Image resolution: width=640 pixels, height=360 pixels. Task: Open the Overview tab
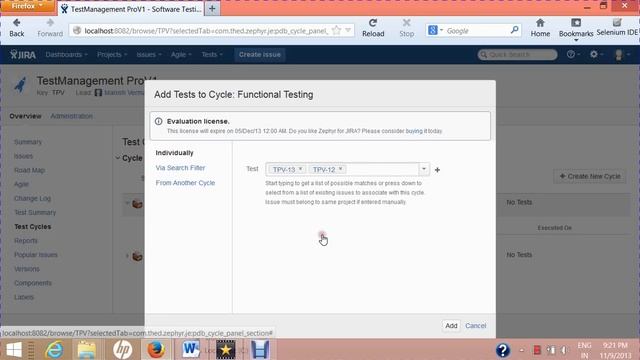tap(25, 116)
